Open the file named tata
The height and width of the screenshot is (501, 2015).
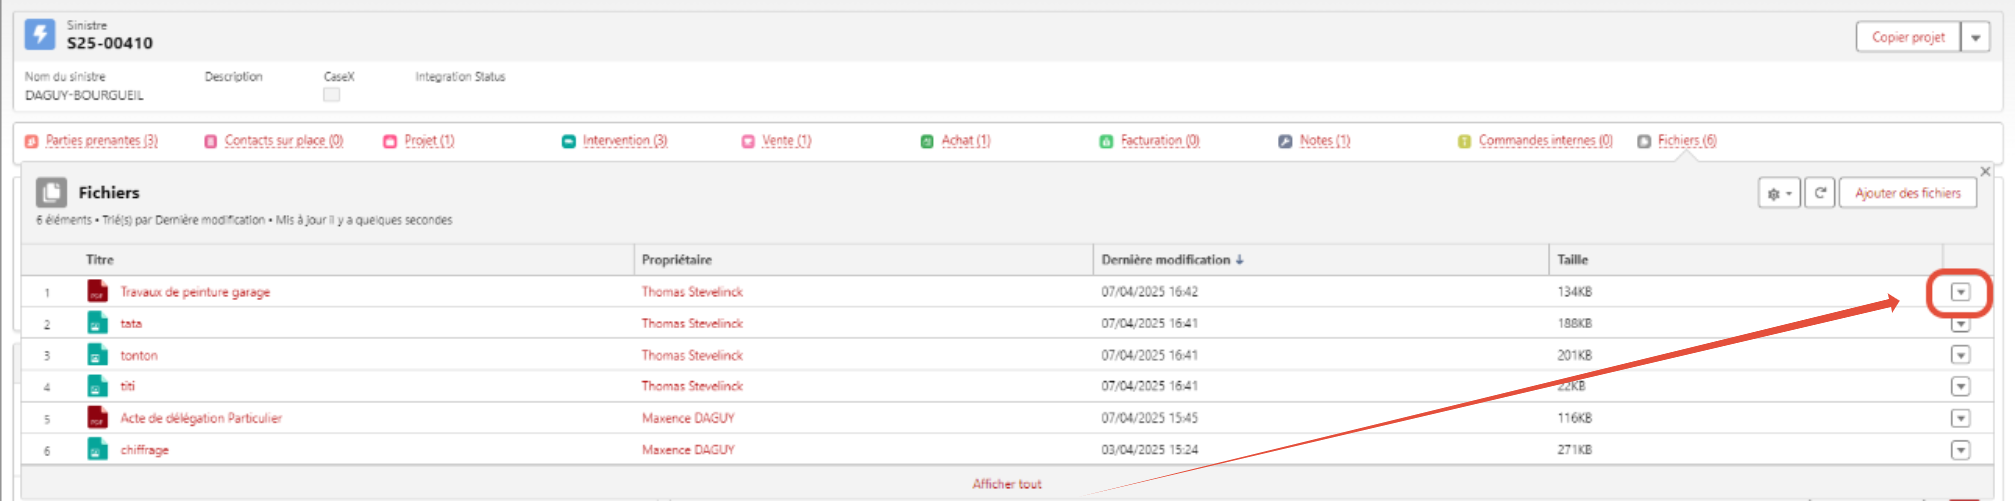(131, 324)
